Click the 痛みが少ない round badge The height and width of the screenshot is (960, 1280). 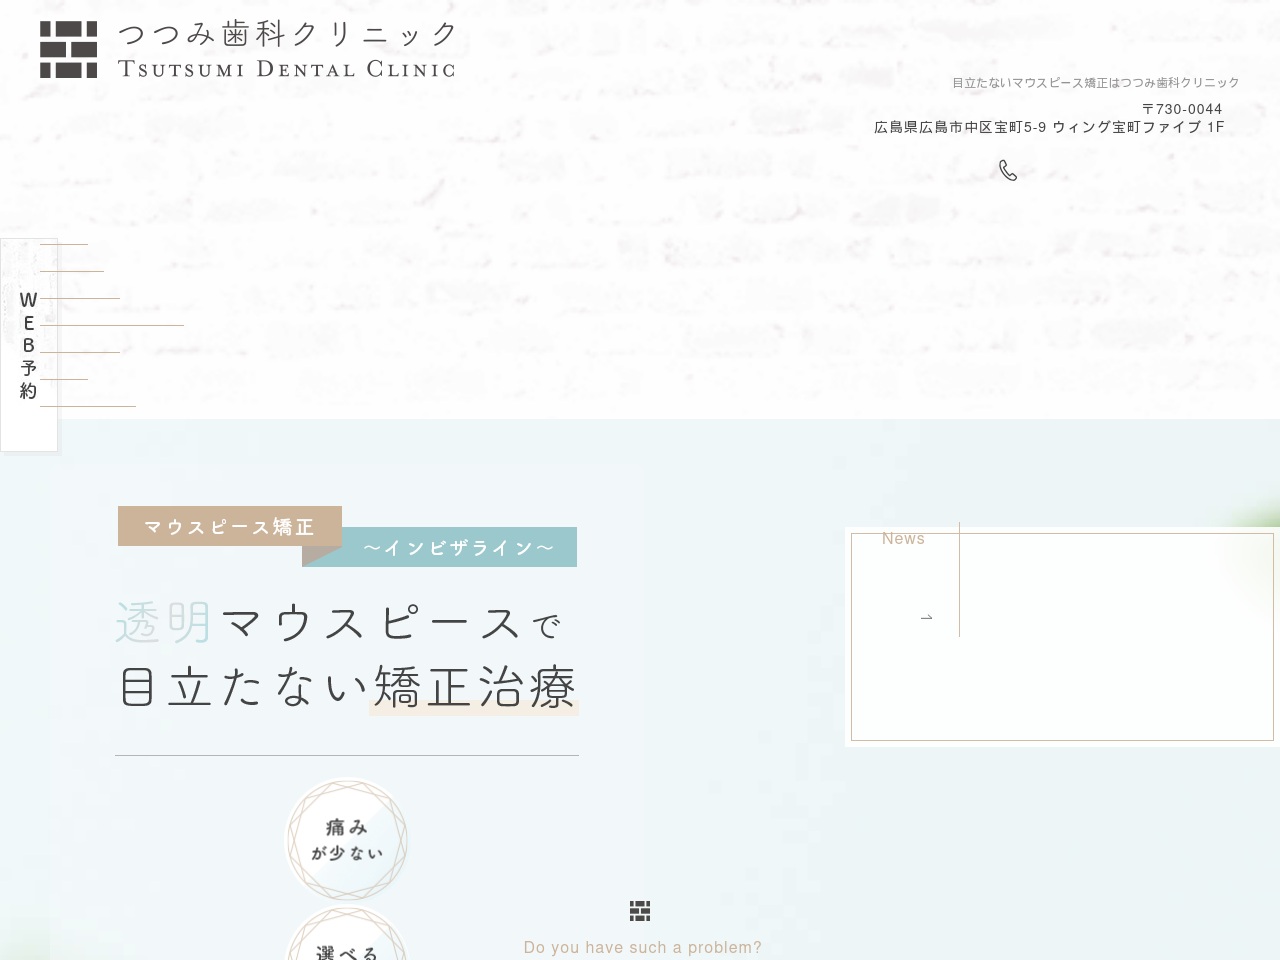[x=347, y=840]
